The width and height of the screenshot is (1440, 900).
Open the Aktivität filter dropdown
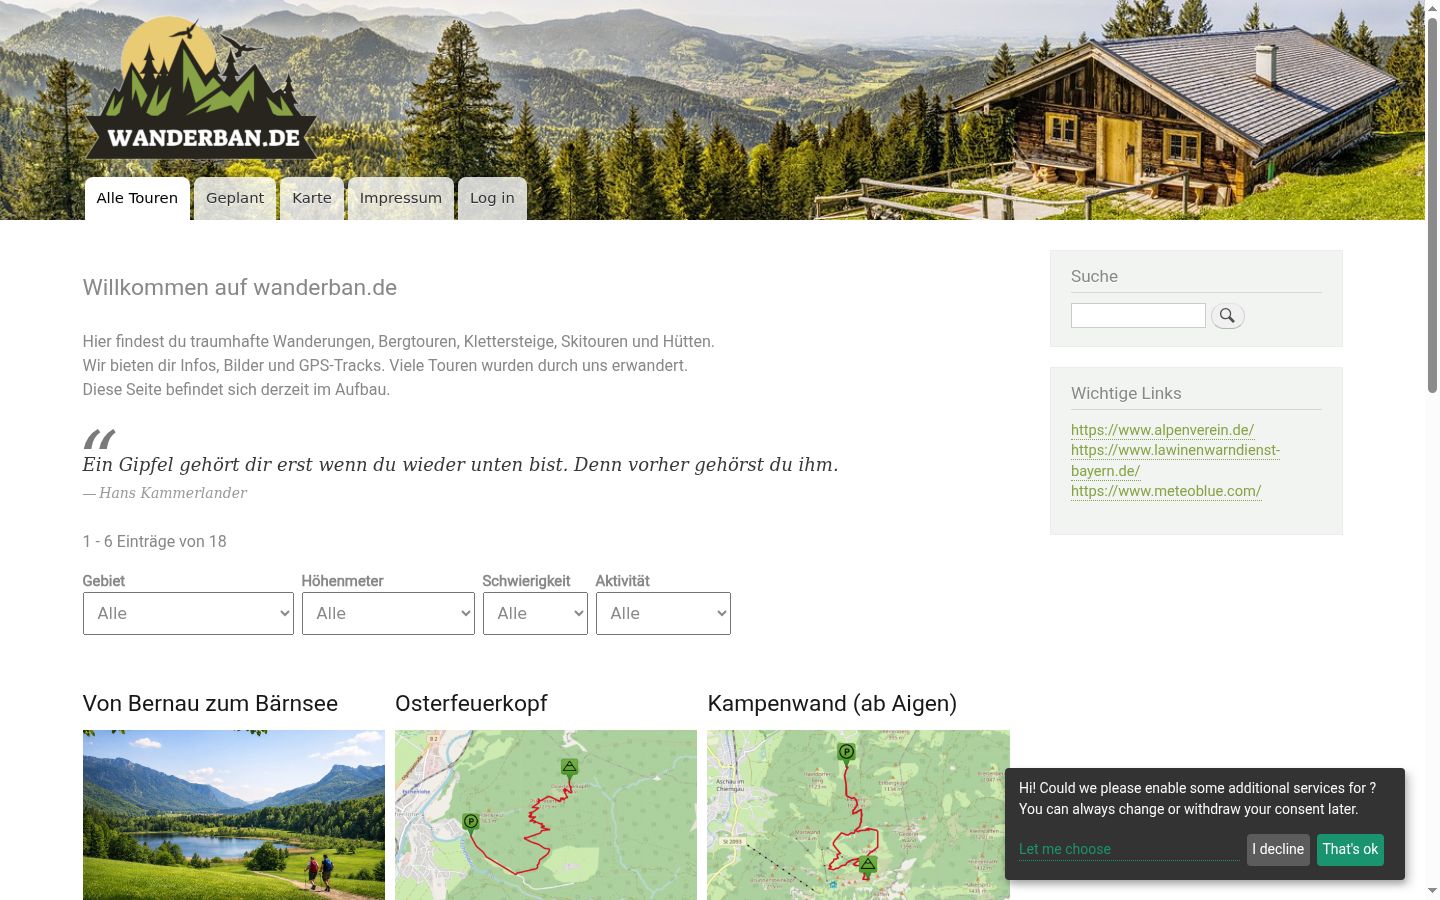coord(663,613)
